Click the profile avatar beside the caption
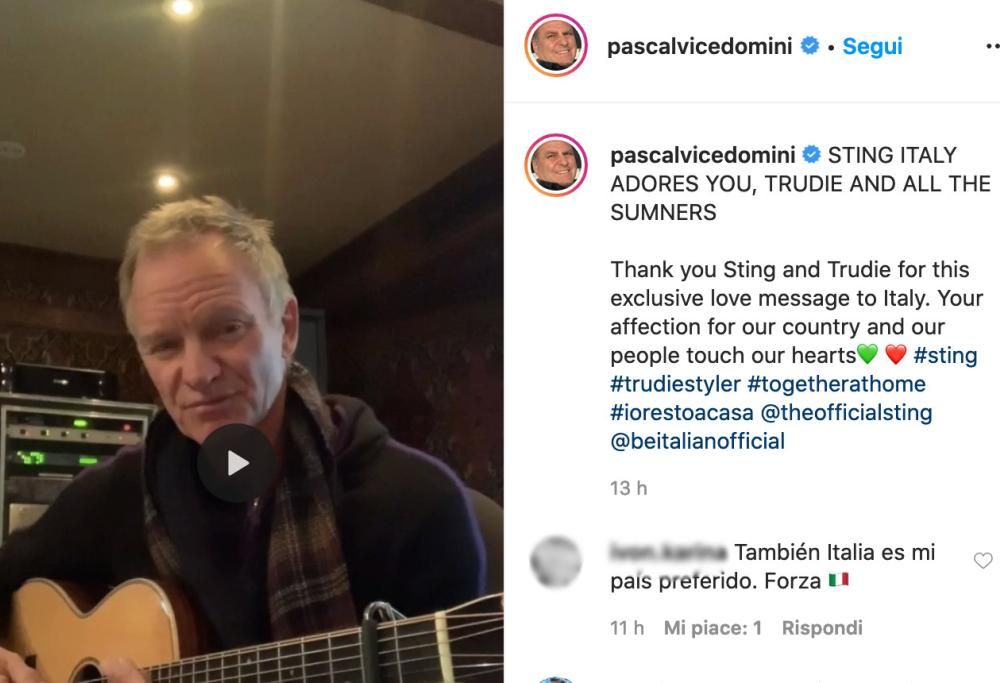 (556, 165)
